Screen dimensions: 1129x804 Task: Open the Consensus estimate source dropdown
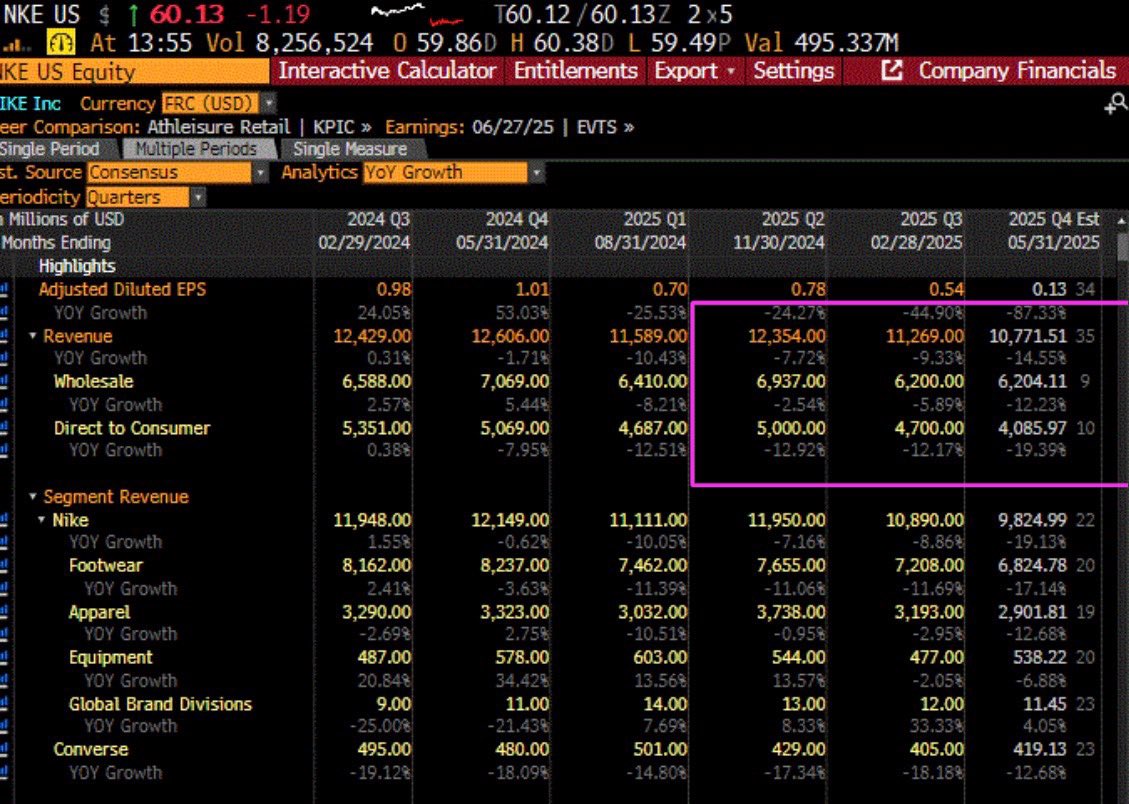point(261,173)
